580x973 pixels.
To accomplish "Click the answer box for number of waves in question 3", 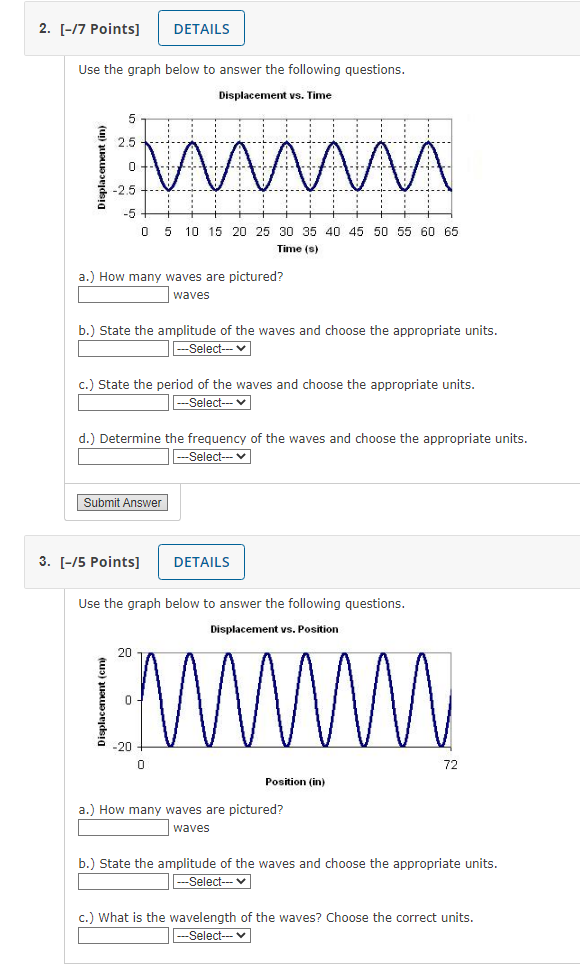I will click(x=122, y=827).
